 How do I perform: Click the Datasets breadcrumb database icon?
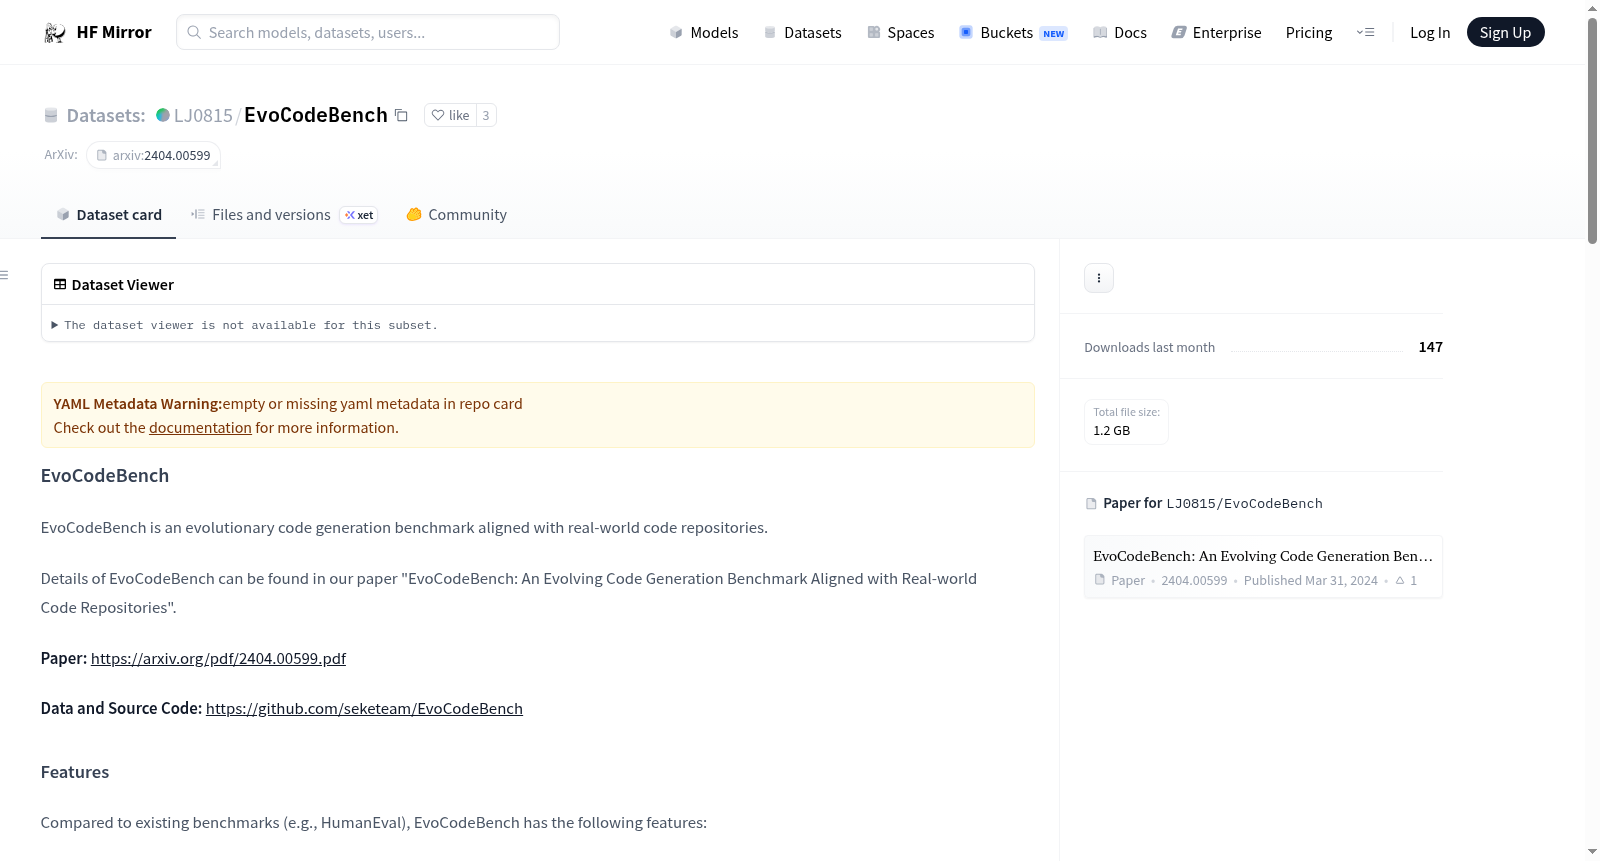coord(51,115)
